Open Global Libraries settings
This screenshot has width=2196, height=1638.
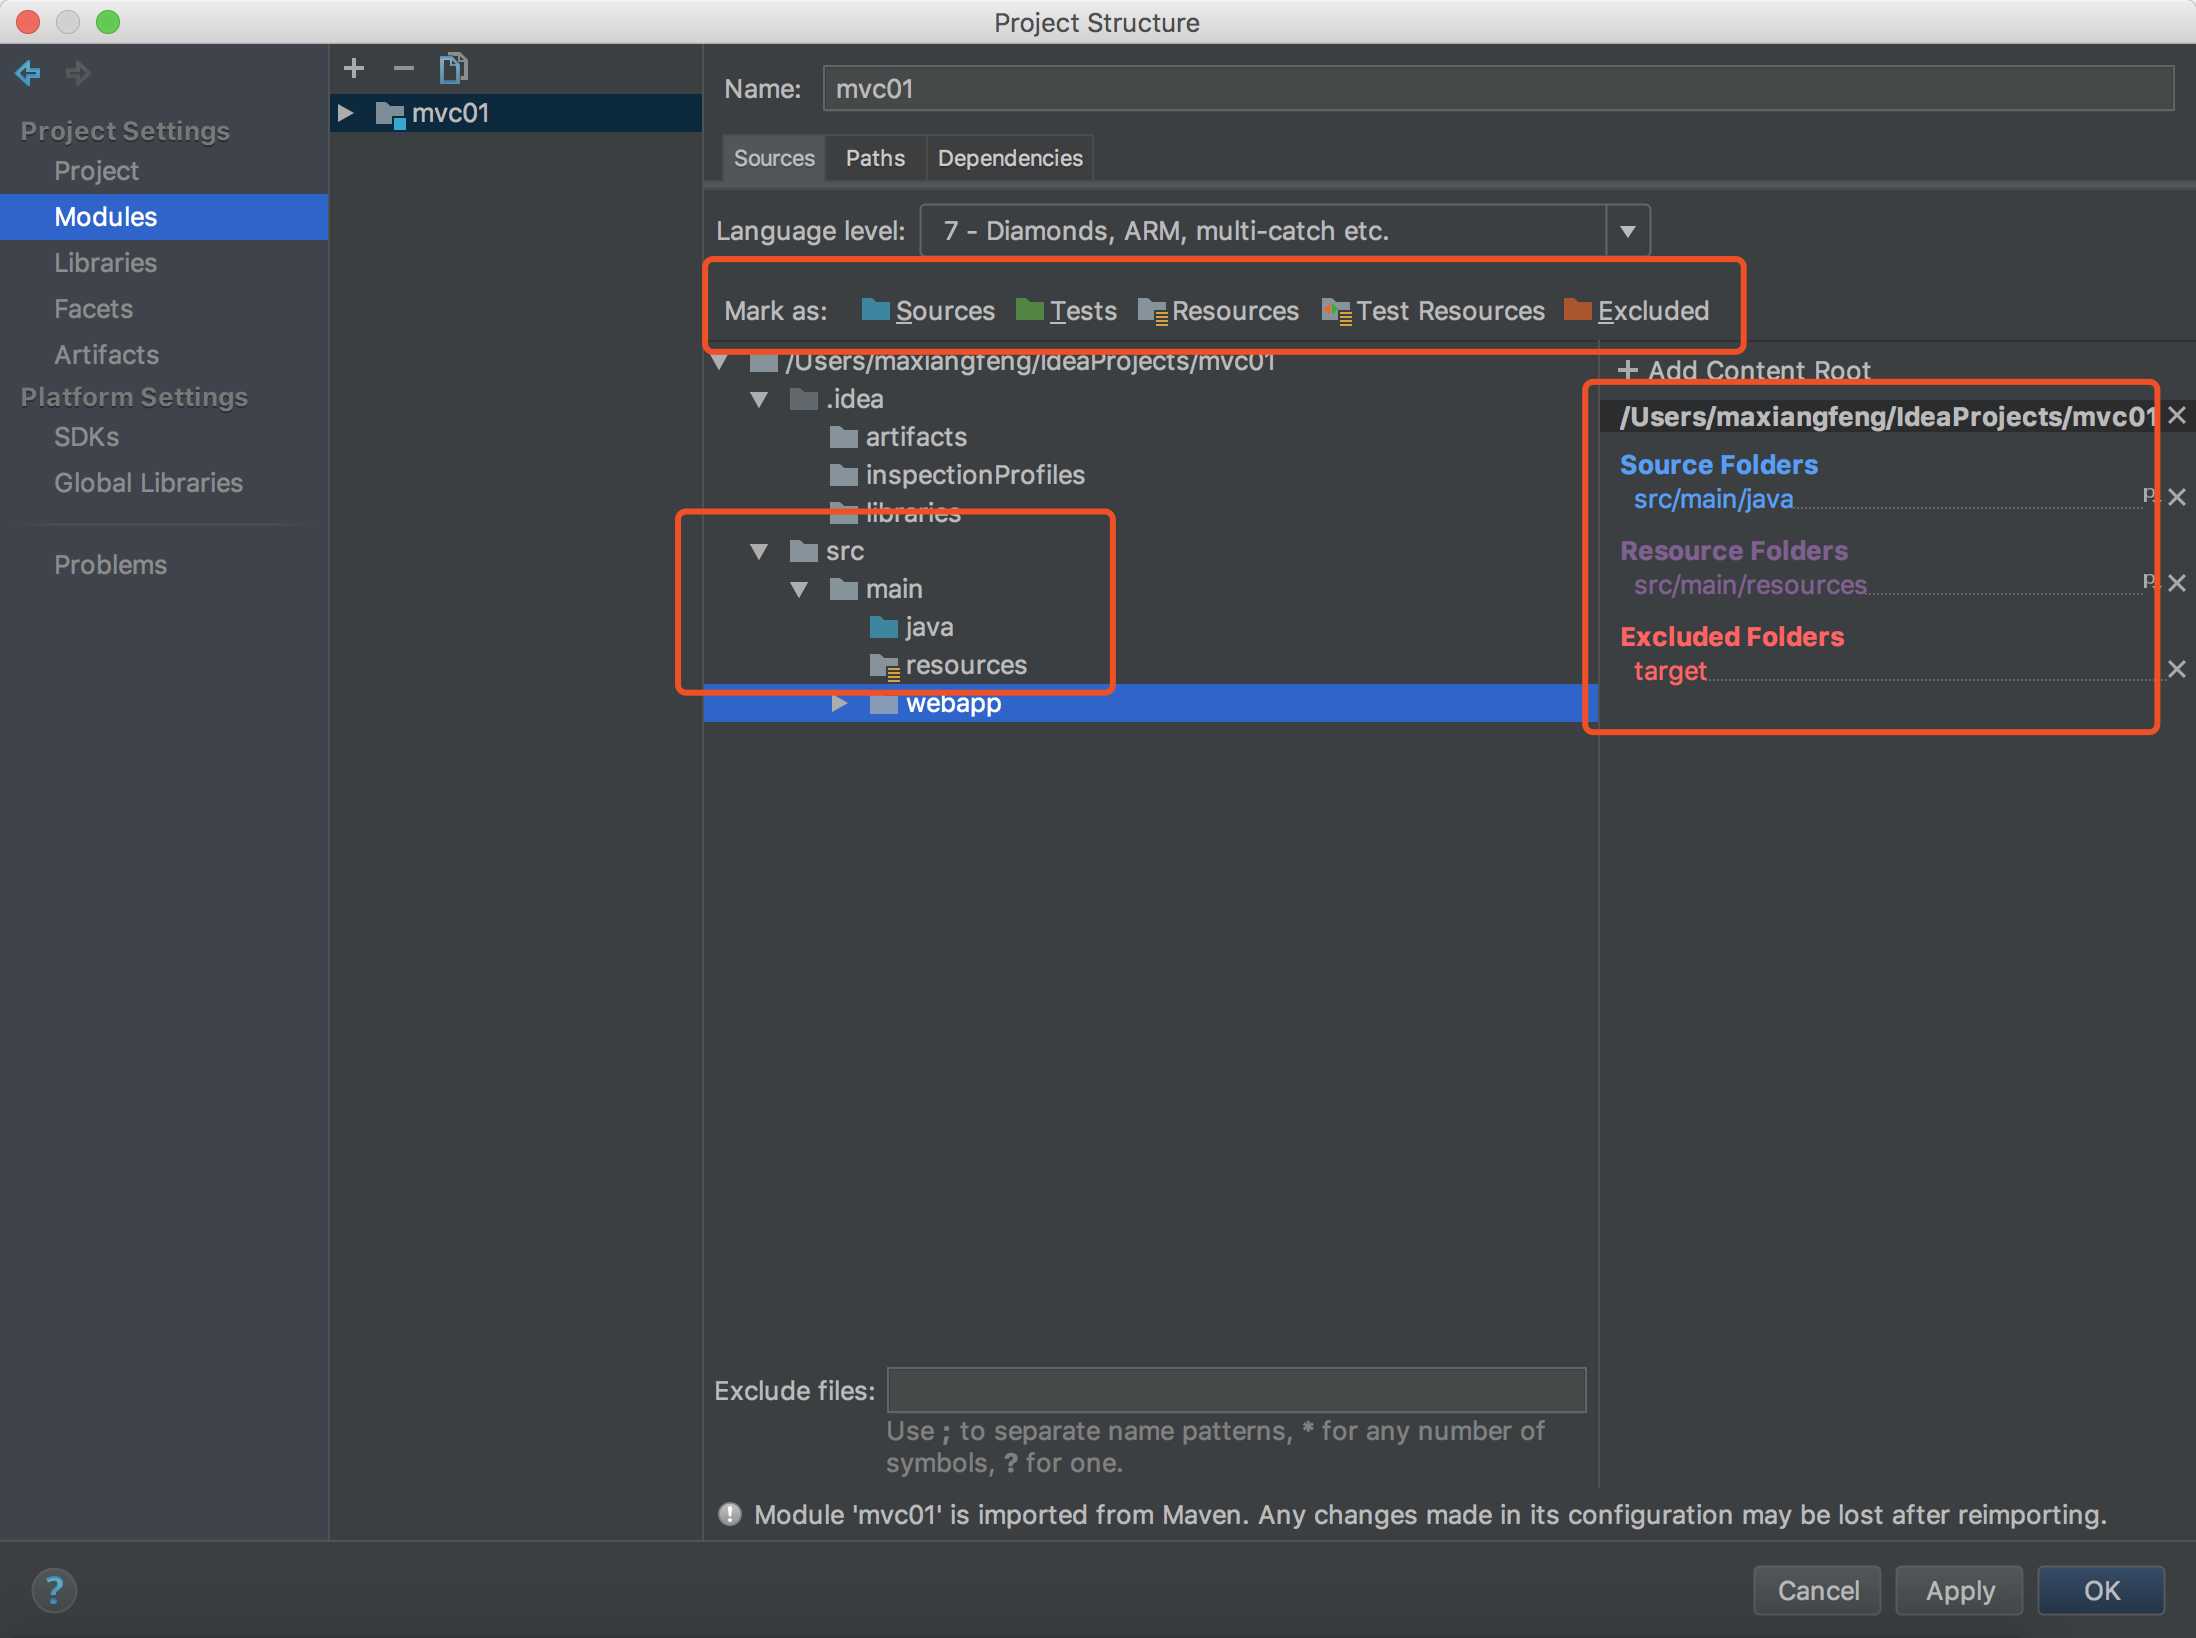tap(148, 483)
